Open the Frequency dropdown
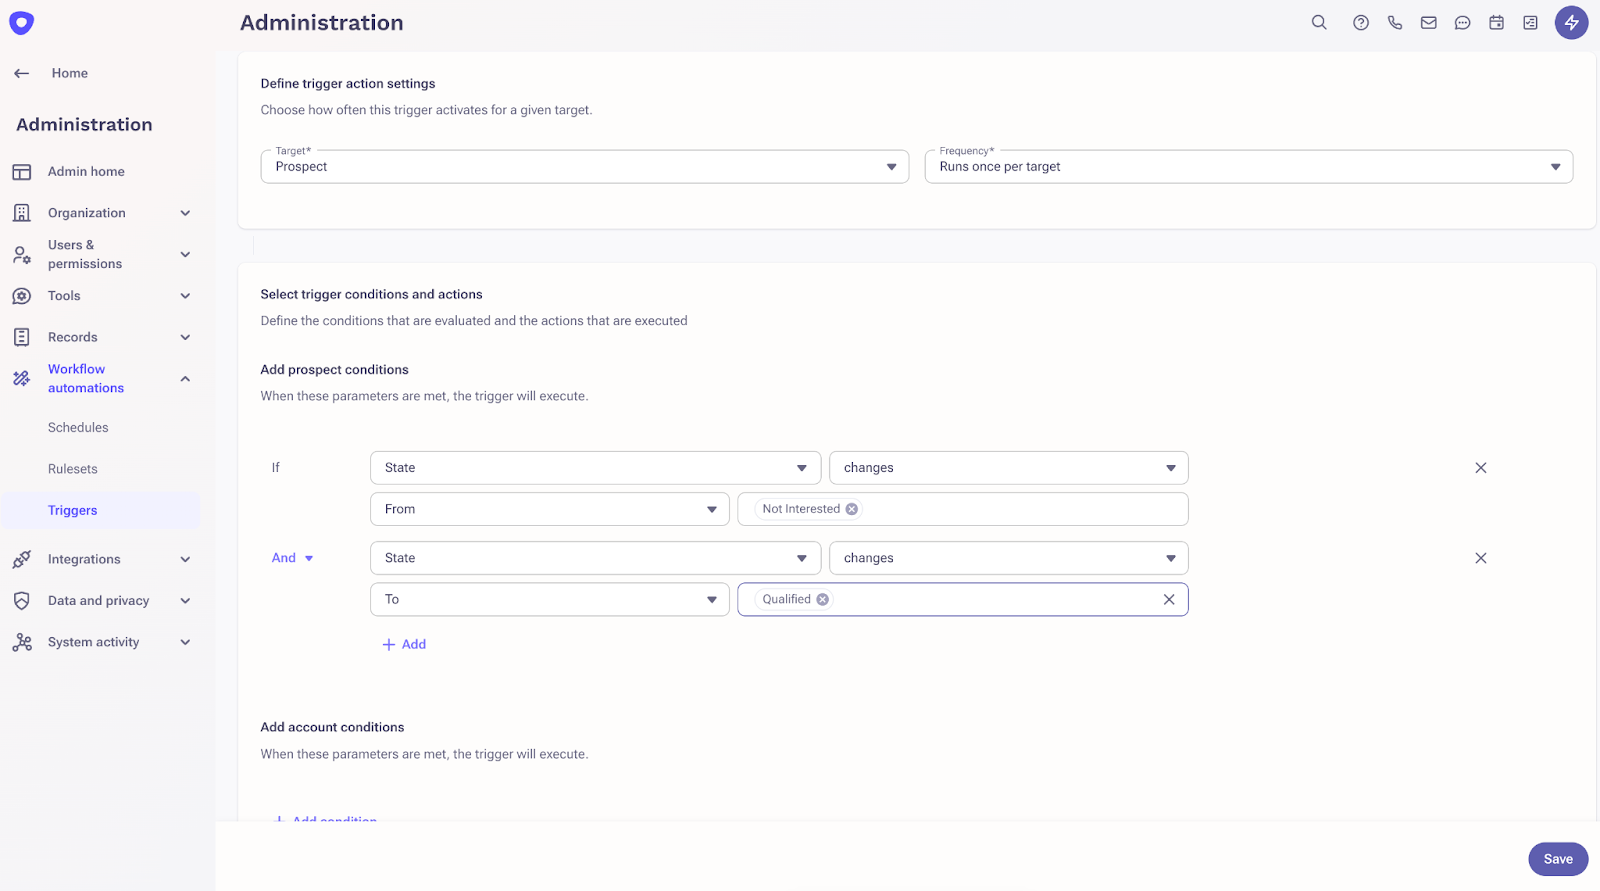This screenshot has height=891, width=1600. 1248,167
